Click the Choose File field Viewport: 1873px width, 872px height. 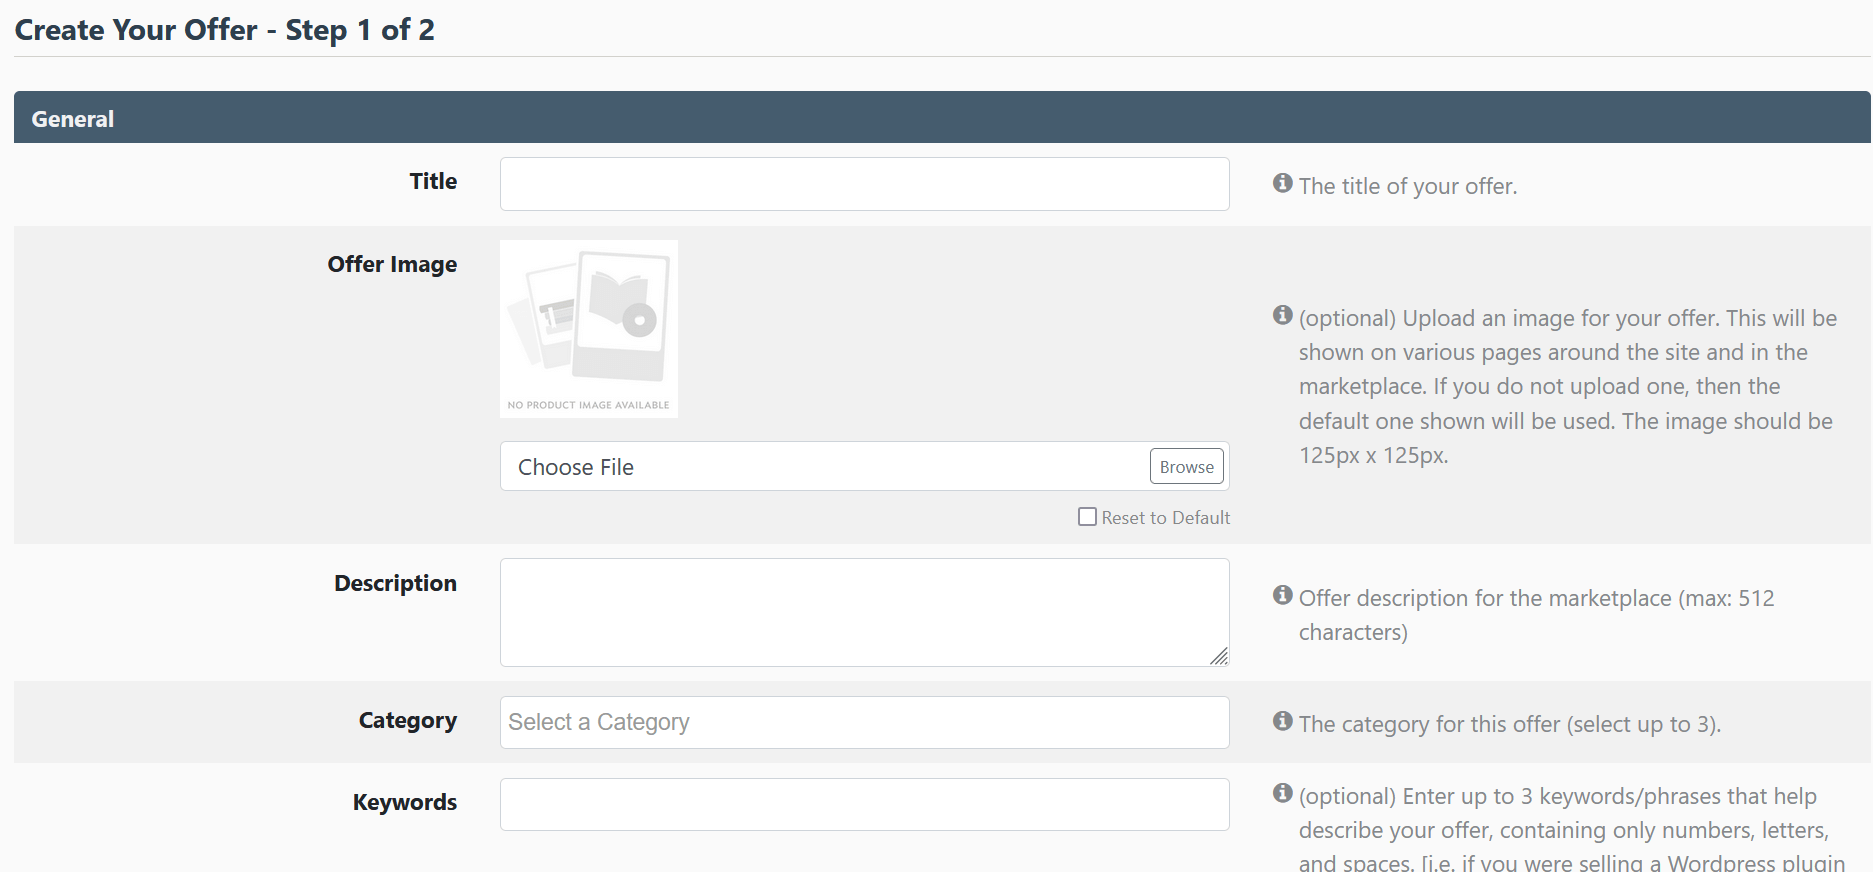pyautogui.click(x=822, y=467)
